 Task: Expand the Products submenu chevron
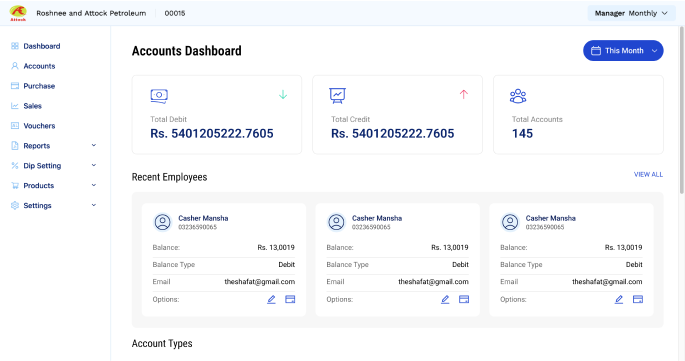(93, 185)
